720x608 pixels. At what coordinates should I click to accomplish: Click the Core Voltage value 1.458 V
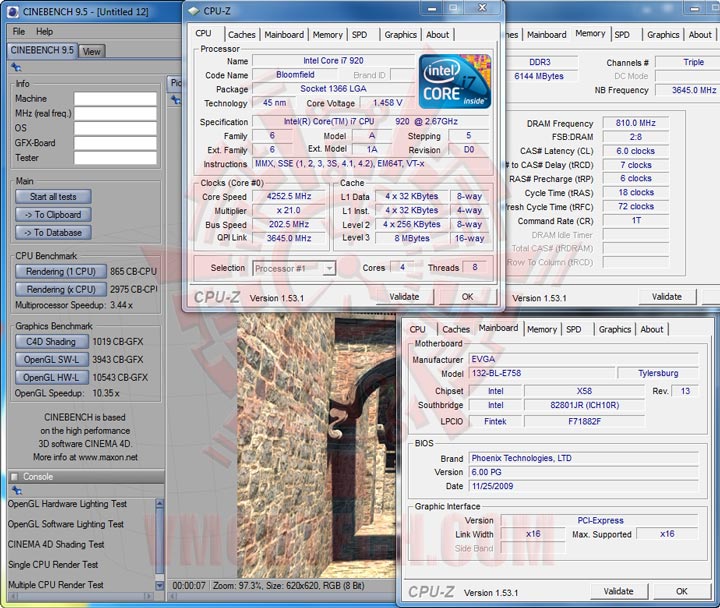click(388, 103)
